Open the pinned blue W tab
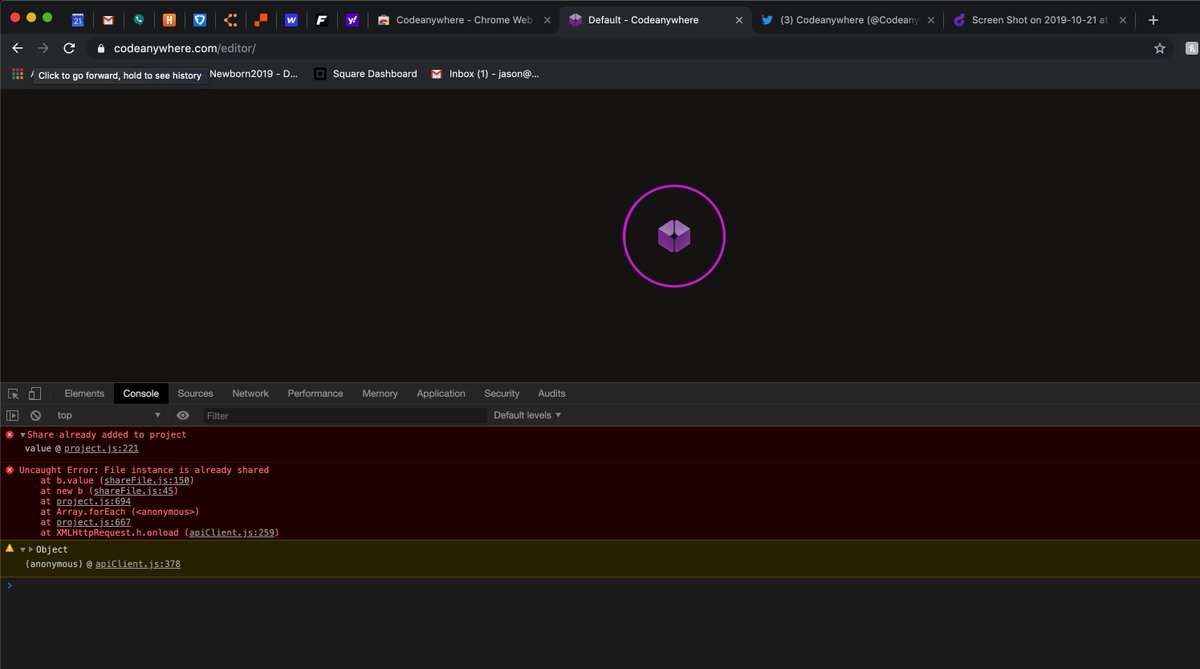The width and height of the screenshot is (1200, 669). click(291, 19)
